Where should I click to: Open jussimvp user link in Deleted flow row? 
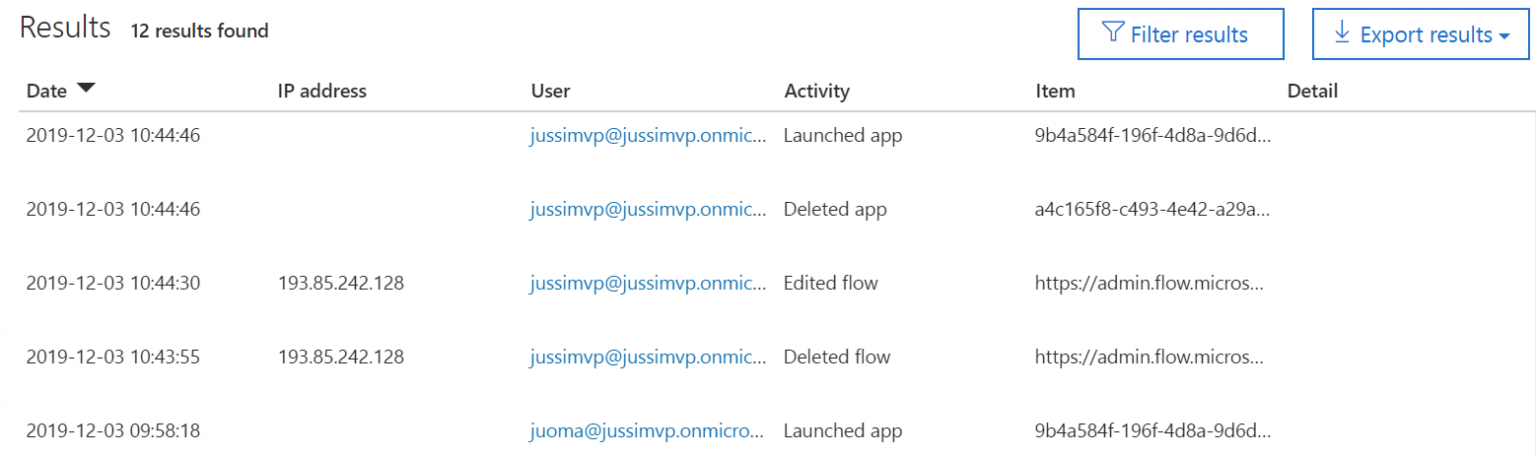(x=650, y=357)
